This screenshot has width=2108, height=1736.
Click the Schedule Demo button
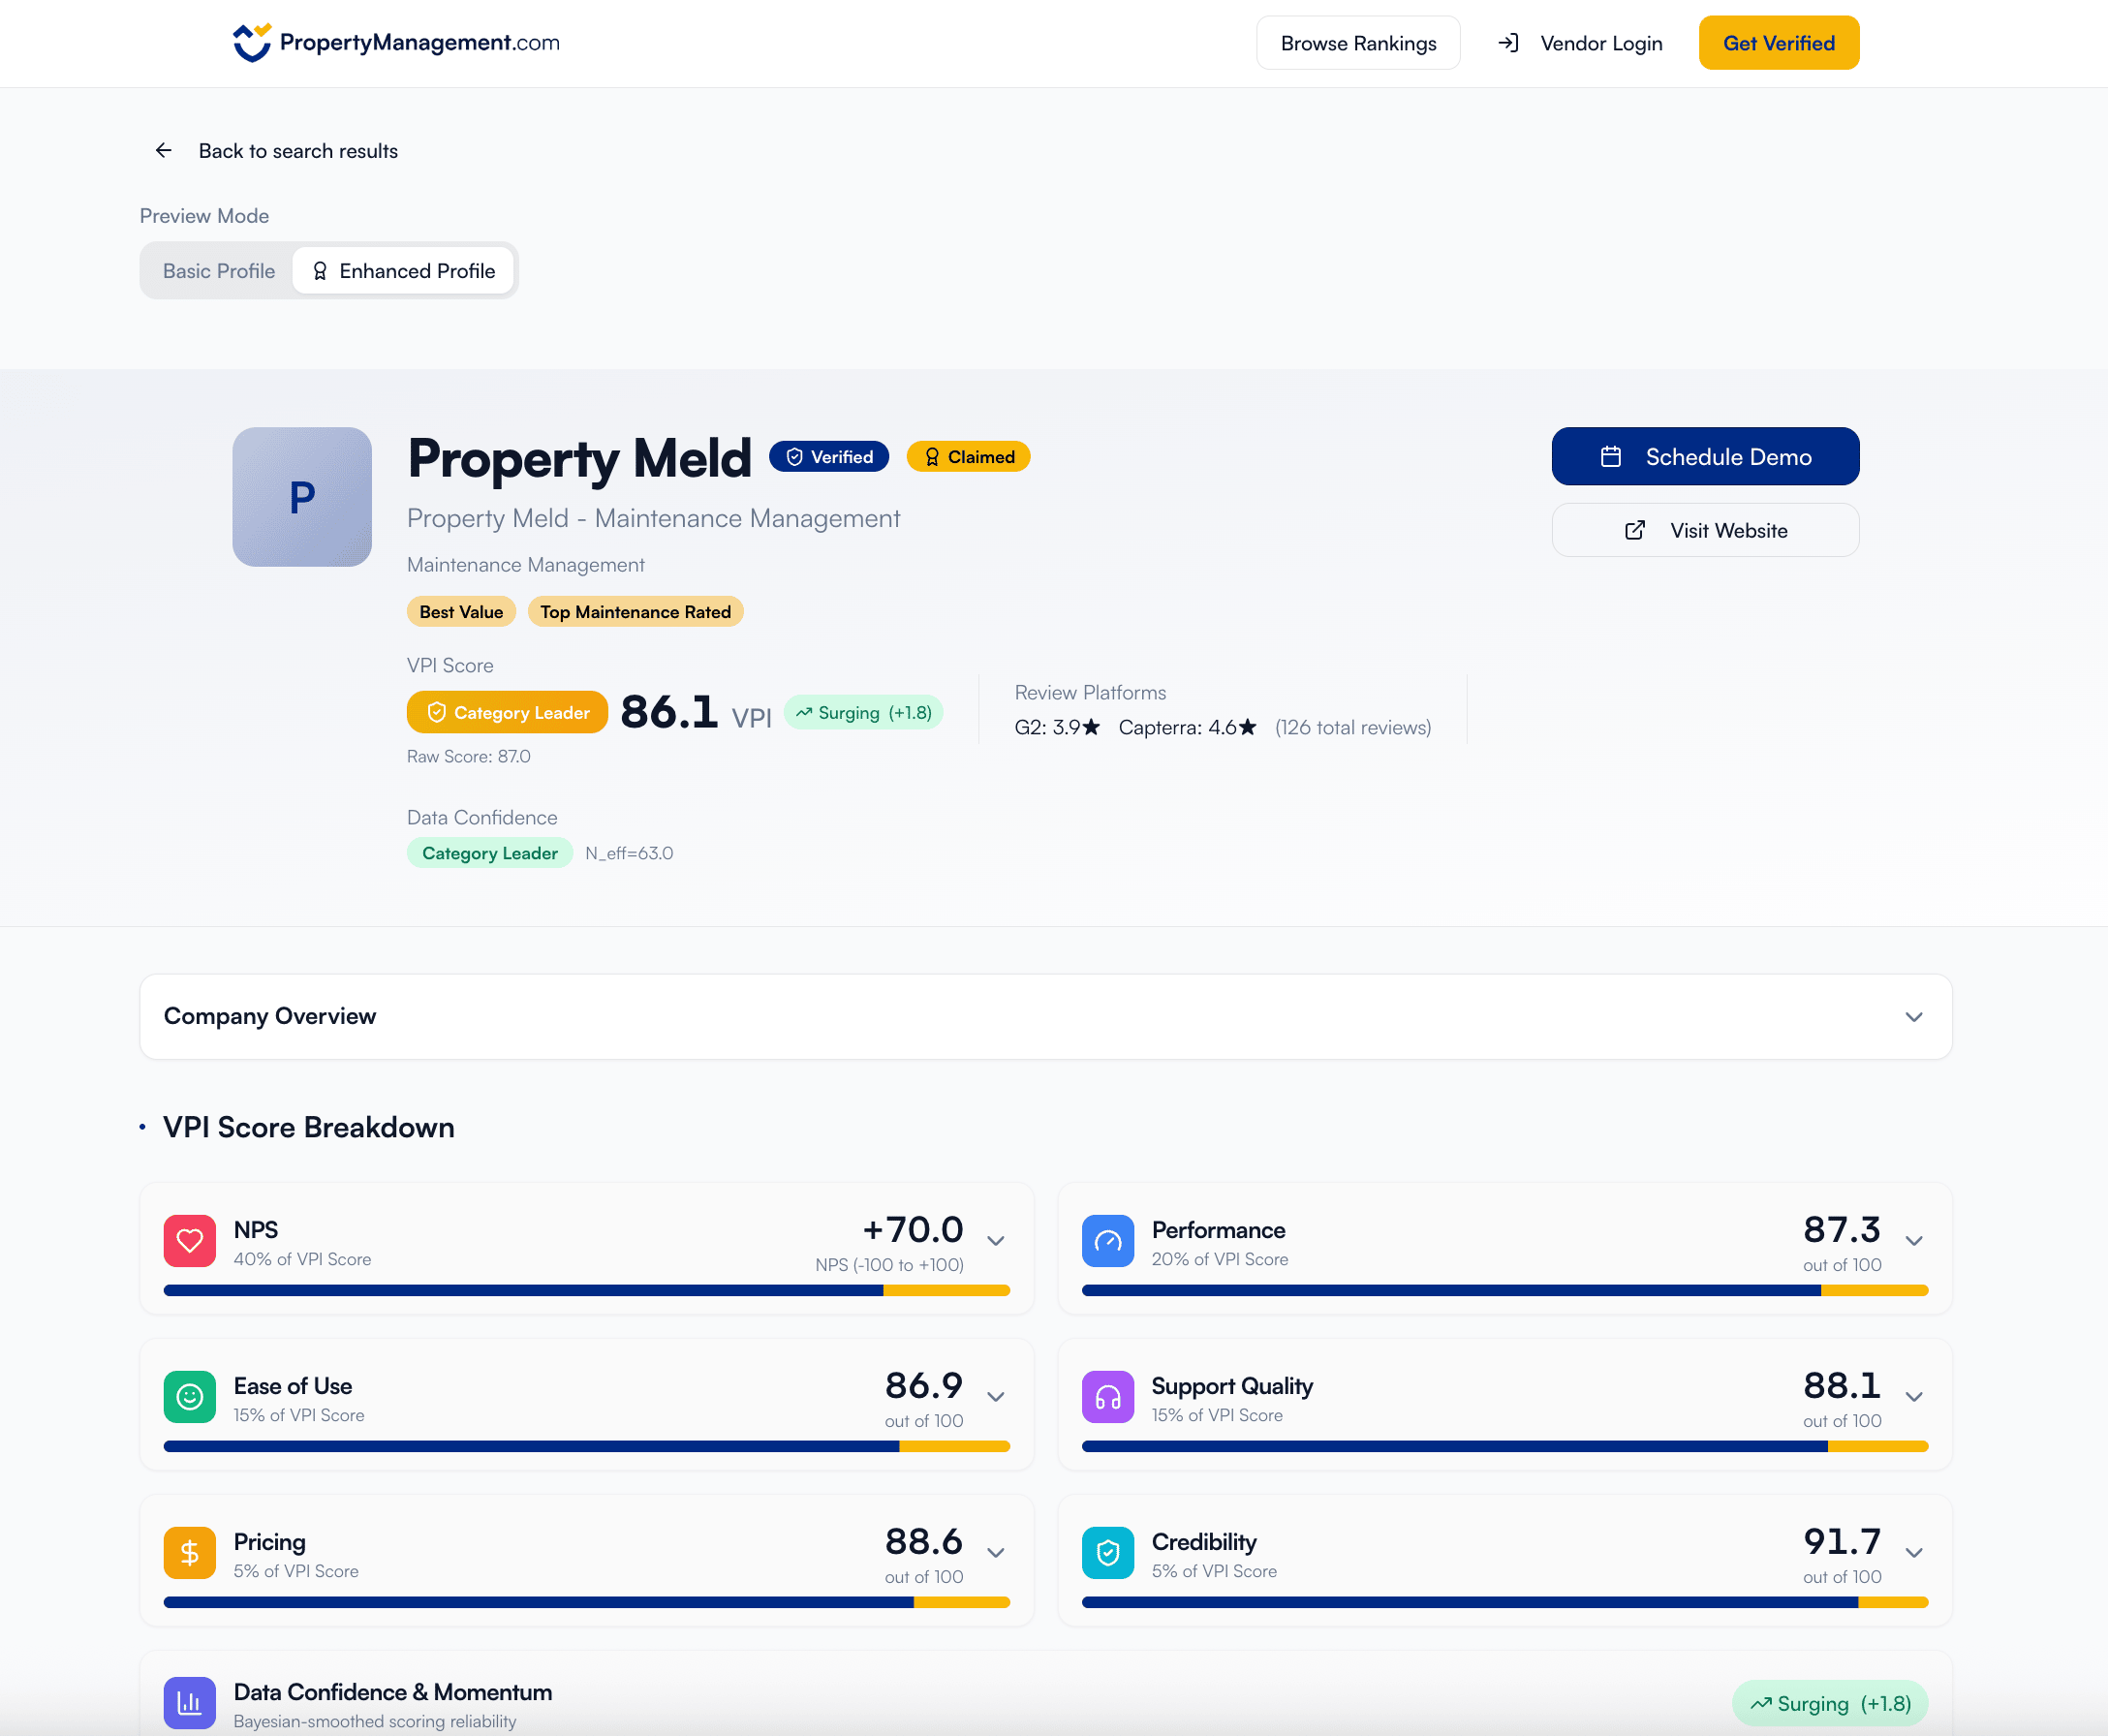(x=1705, y=456)
